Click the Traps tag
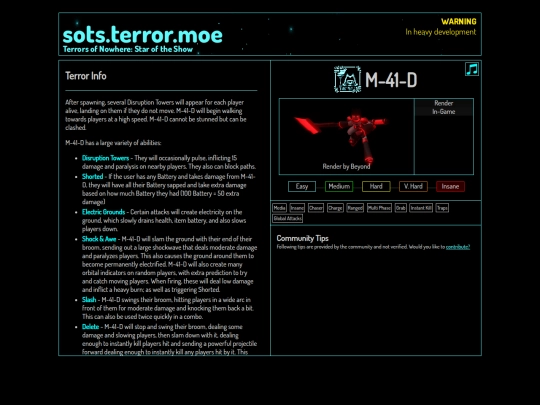The width and height of the screenshot is (540, 405). (442, 208)
